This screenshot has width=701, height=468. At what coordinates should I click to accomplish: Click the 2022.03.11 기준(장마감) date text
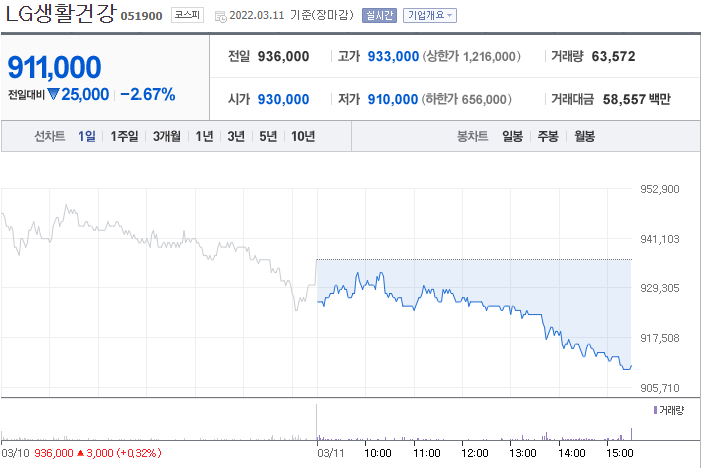(x=291, y=15)
